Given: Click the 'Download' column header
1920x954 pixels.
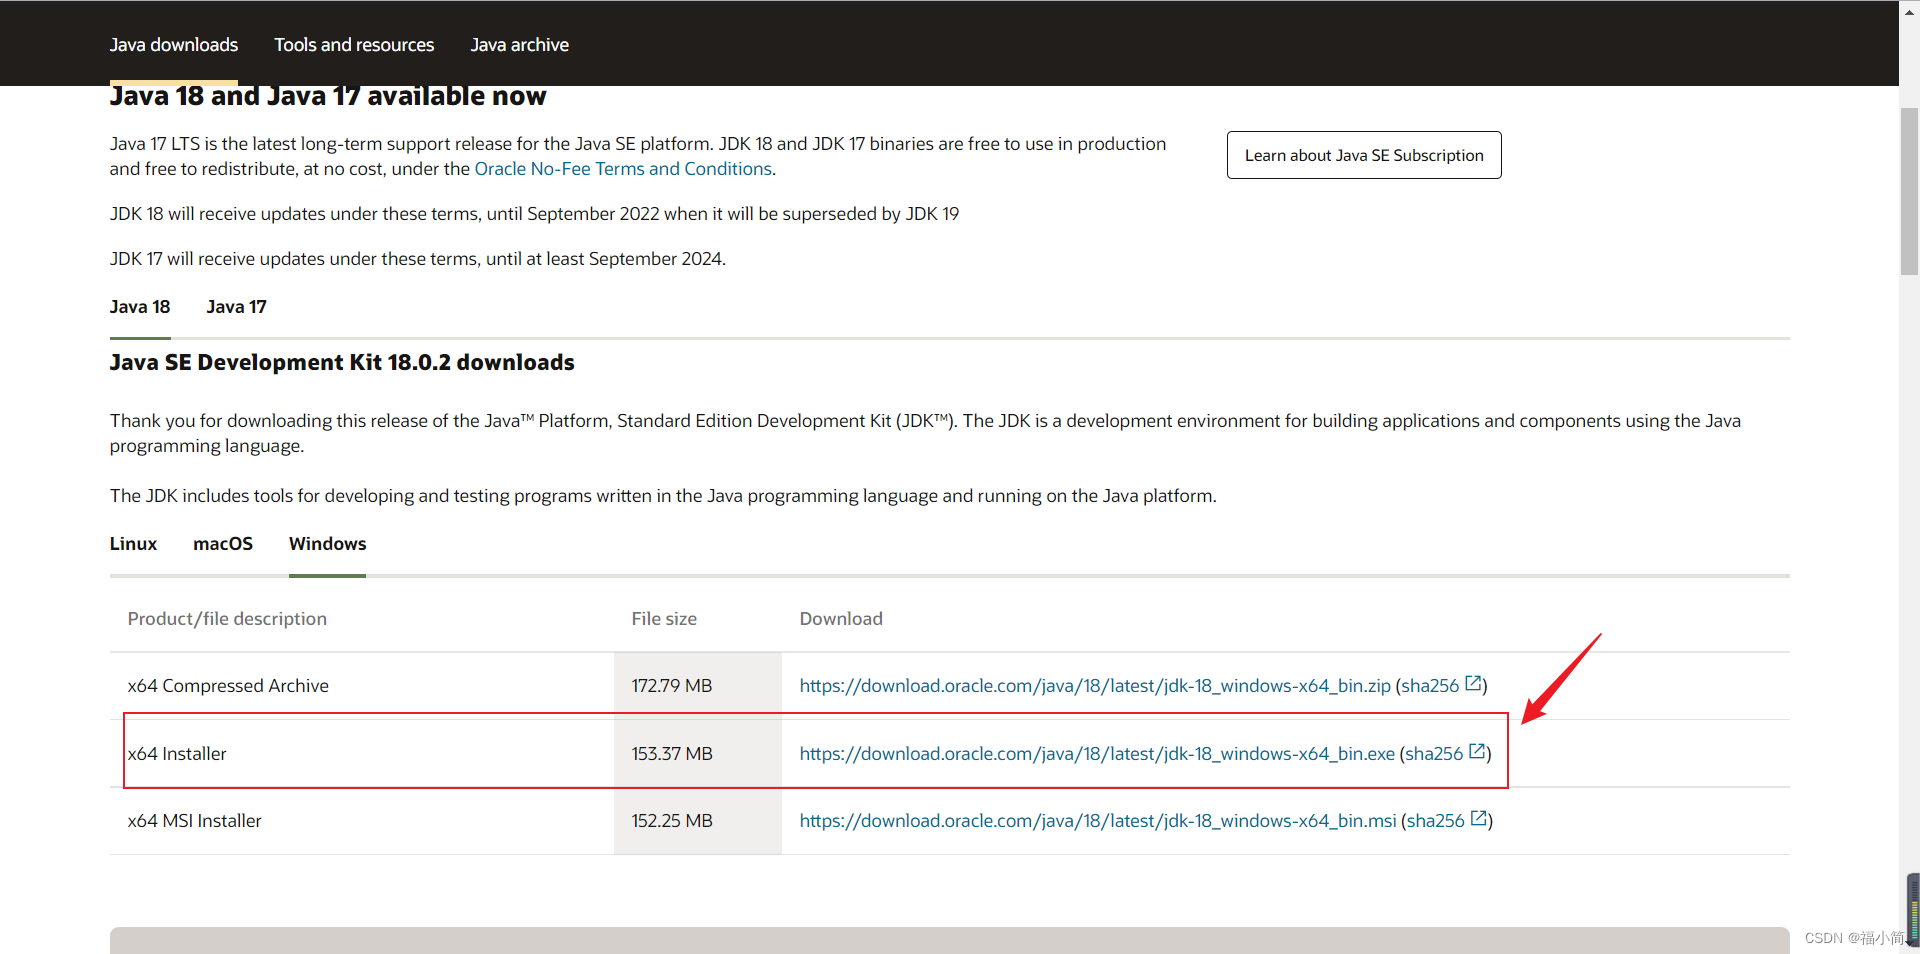Looking at the screenshot, I should point(841,619).
